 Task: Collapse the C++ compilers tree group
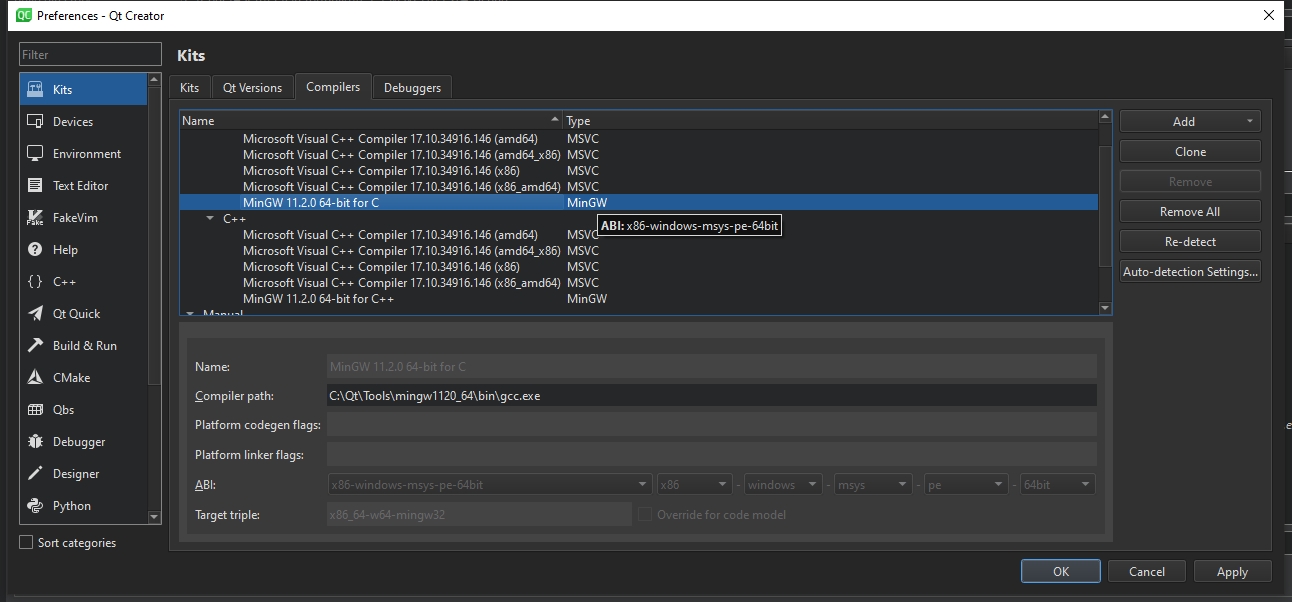[210, 218]
